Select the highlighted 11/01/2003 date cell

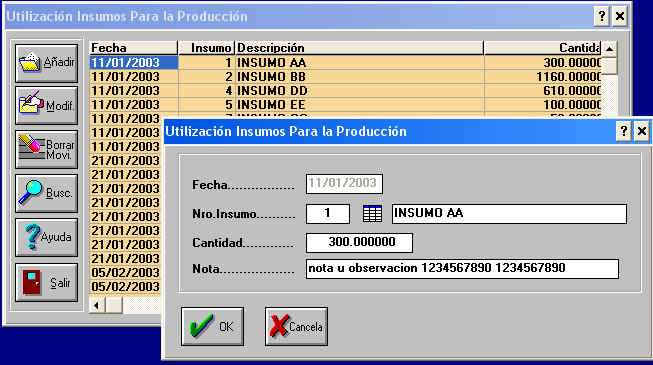[134, 62]
